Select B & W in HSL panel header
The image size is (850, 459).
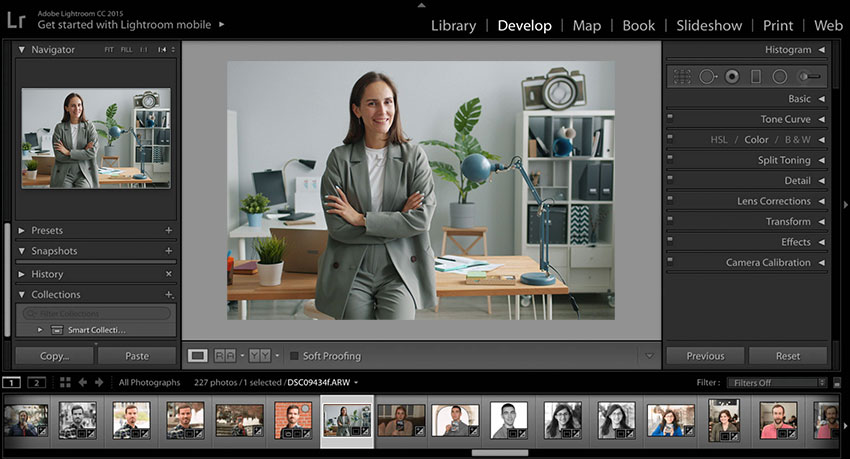797,140
